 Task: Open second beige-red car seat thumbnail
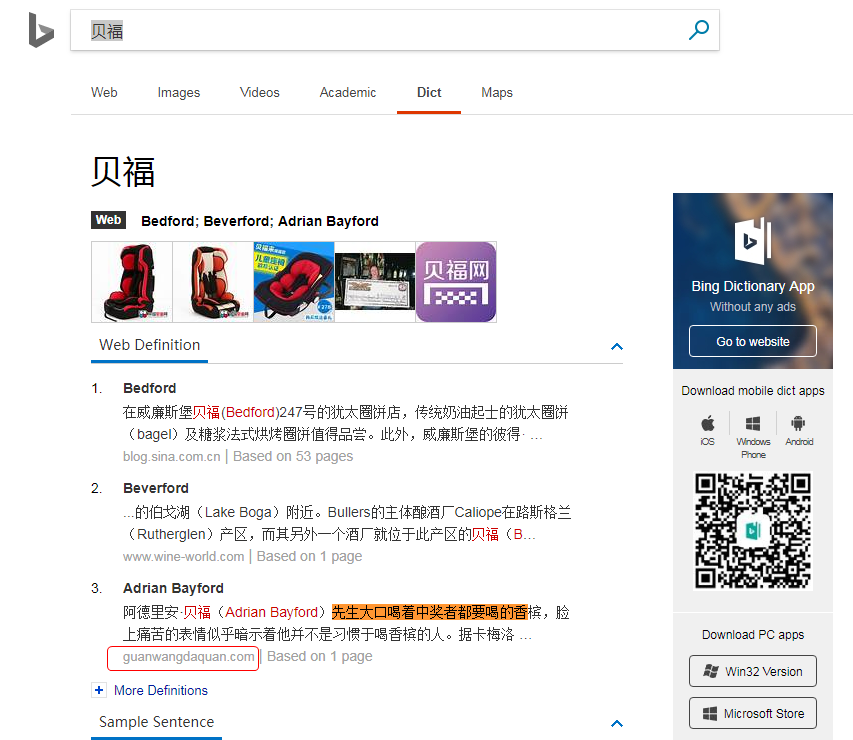(x=213, y=282)
